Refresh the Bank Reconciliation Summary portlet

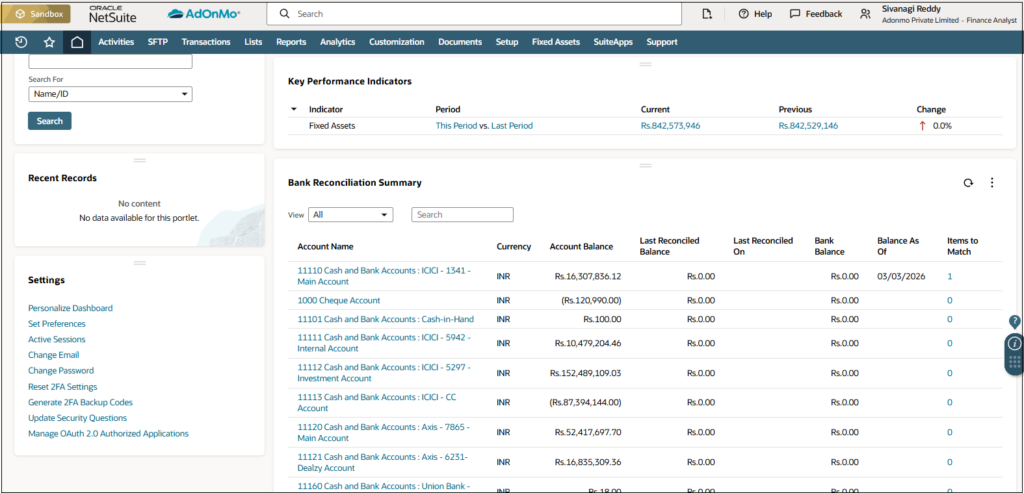point(968,183)
